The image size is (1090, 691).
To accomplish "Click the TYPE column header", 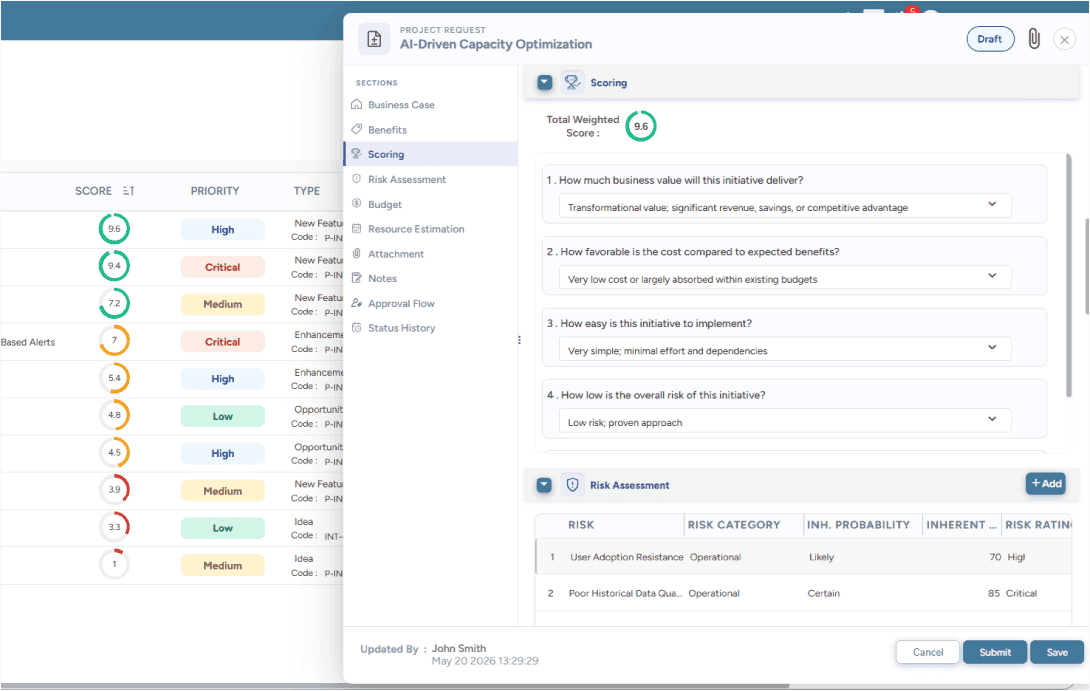I will point(307,190).
